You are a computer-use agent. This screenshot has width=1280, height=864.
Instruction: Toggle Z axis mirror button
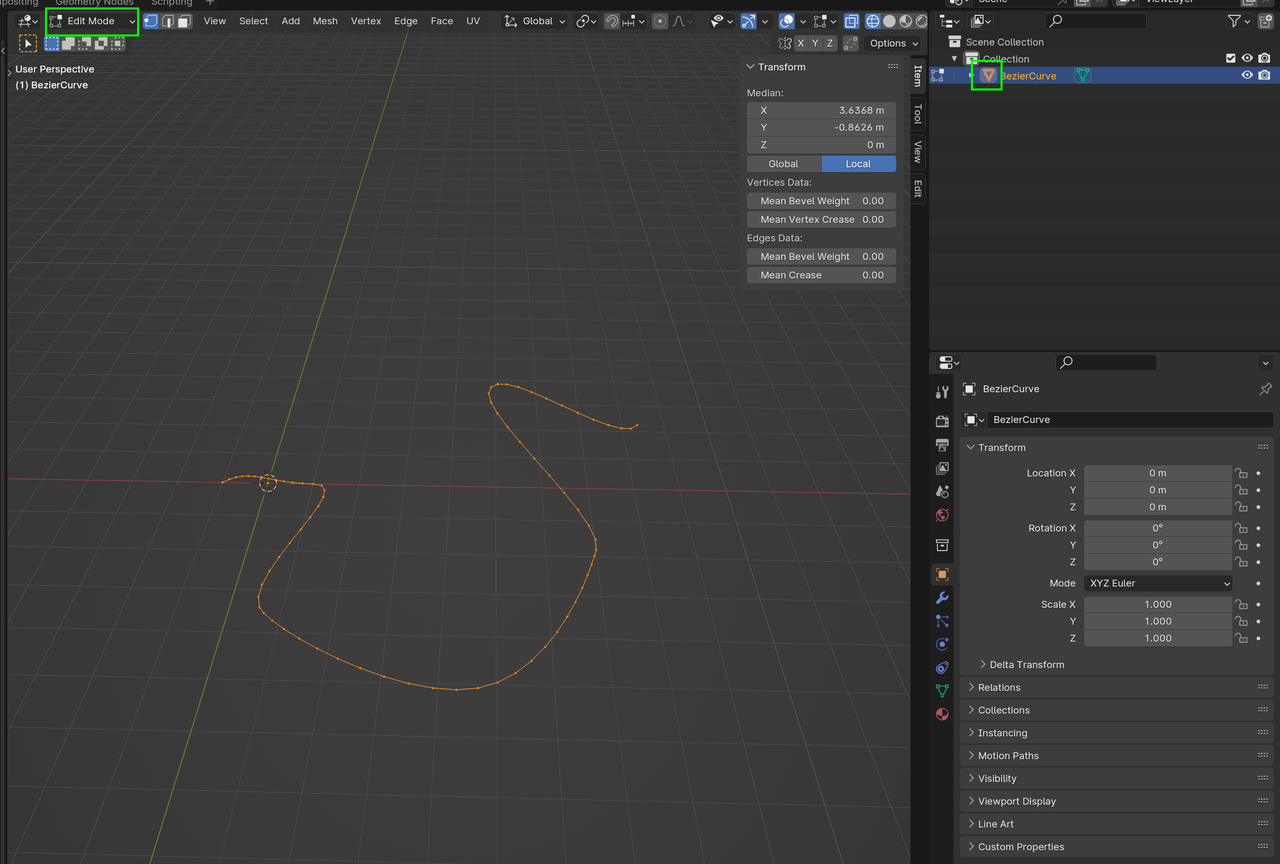tap(830, 43)
